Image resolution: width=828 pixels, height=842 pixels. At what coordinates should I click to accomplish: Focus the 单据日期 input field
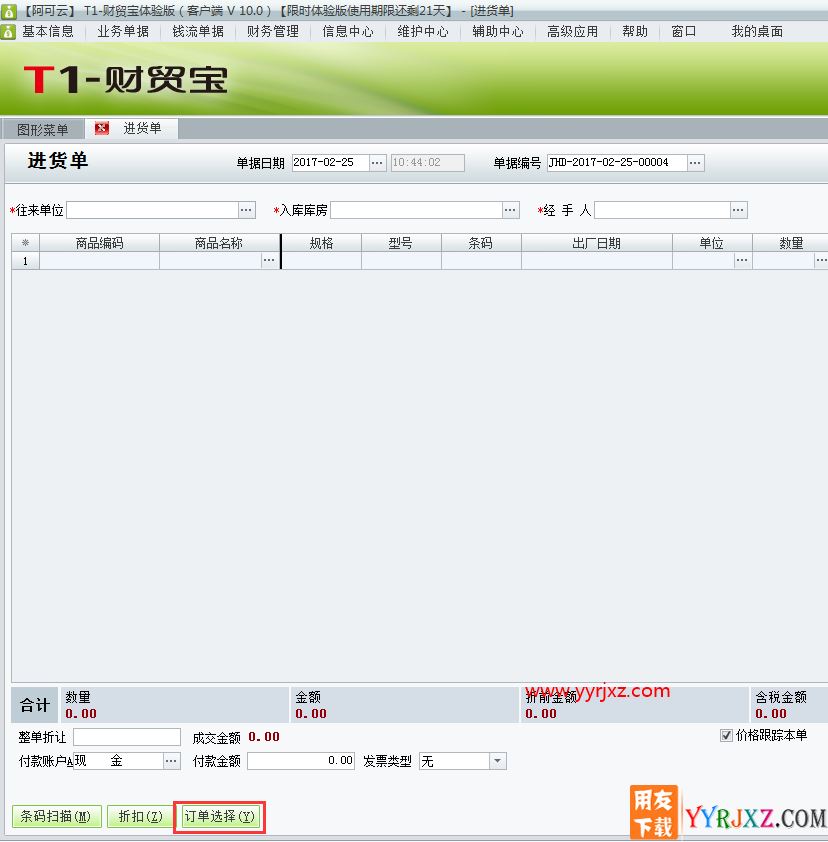331,163
